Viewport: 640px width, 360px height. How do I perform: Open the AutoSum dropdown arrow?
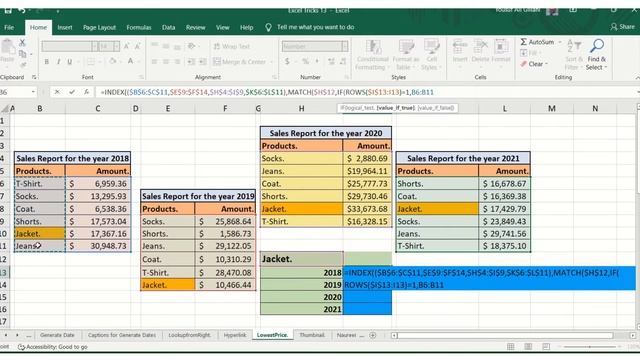[560, 42]
